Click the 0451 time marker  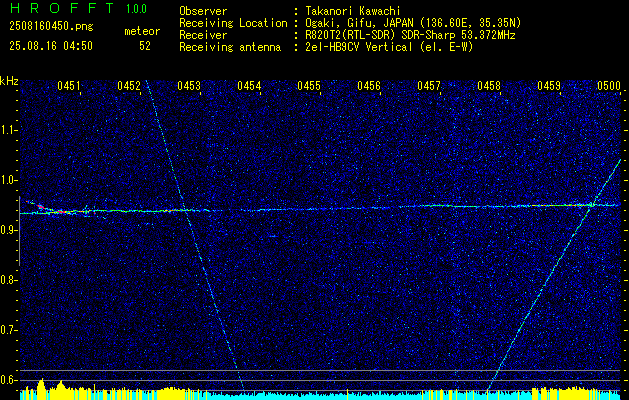(x=69, y=85)
